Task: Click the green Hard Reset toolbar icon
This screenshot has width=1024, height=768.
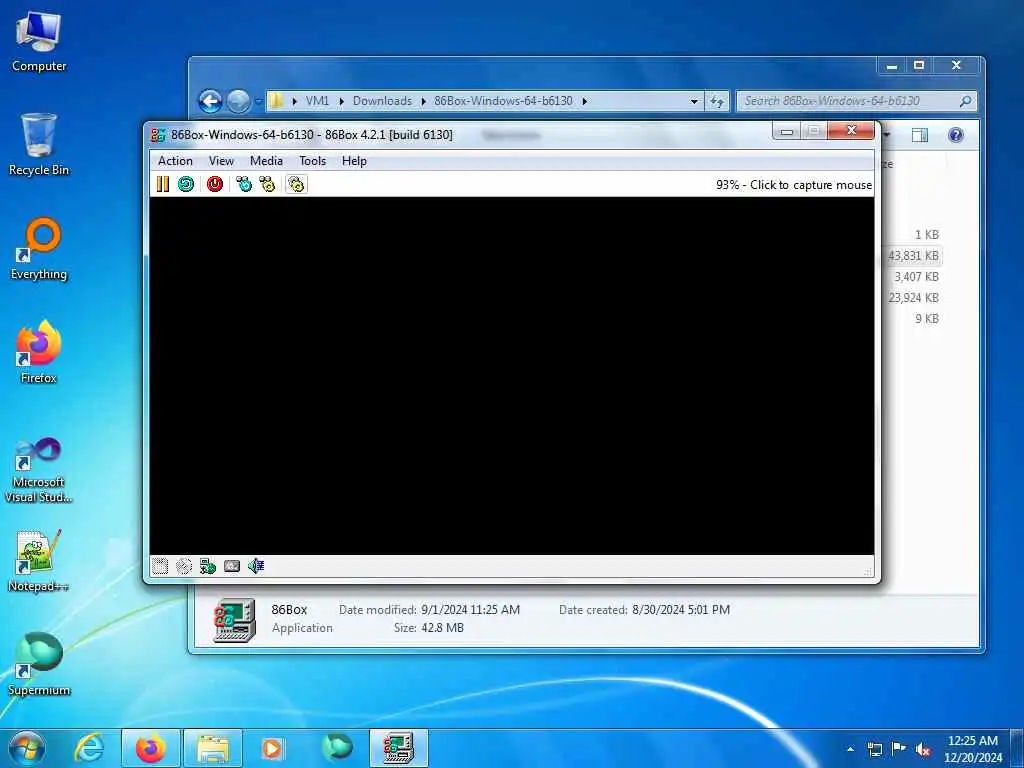Action: tap(186, 184)
